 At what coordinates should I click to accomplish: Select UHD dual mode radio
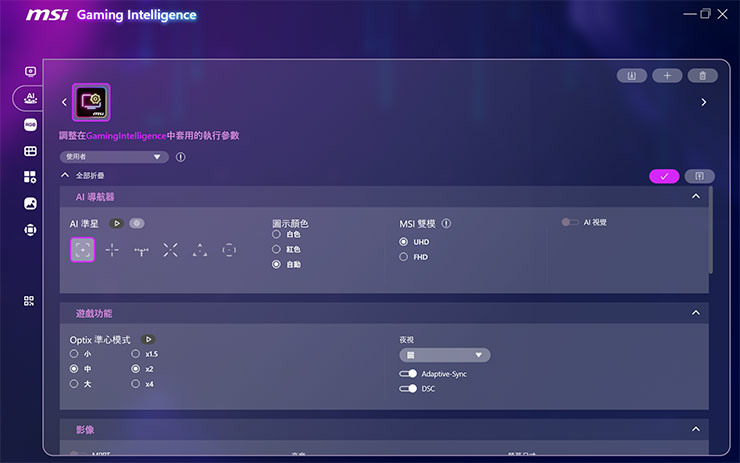[404, 242]
